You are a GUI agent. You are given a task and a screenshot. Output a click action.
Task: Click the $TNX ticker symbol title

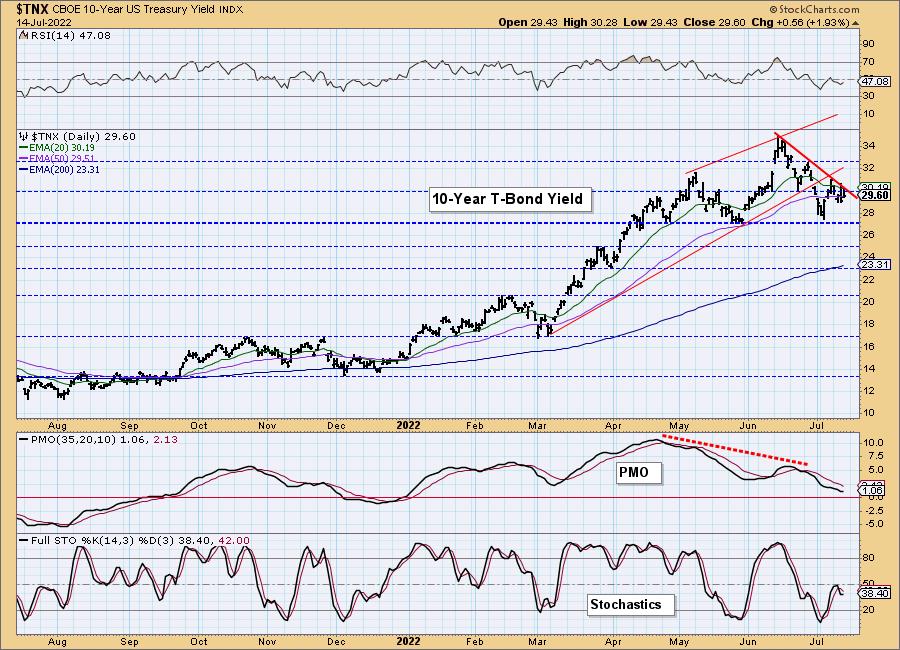point(33,9)
